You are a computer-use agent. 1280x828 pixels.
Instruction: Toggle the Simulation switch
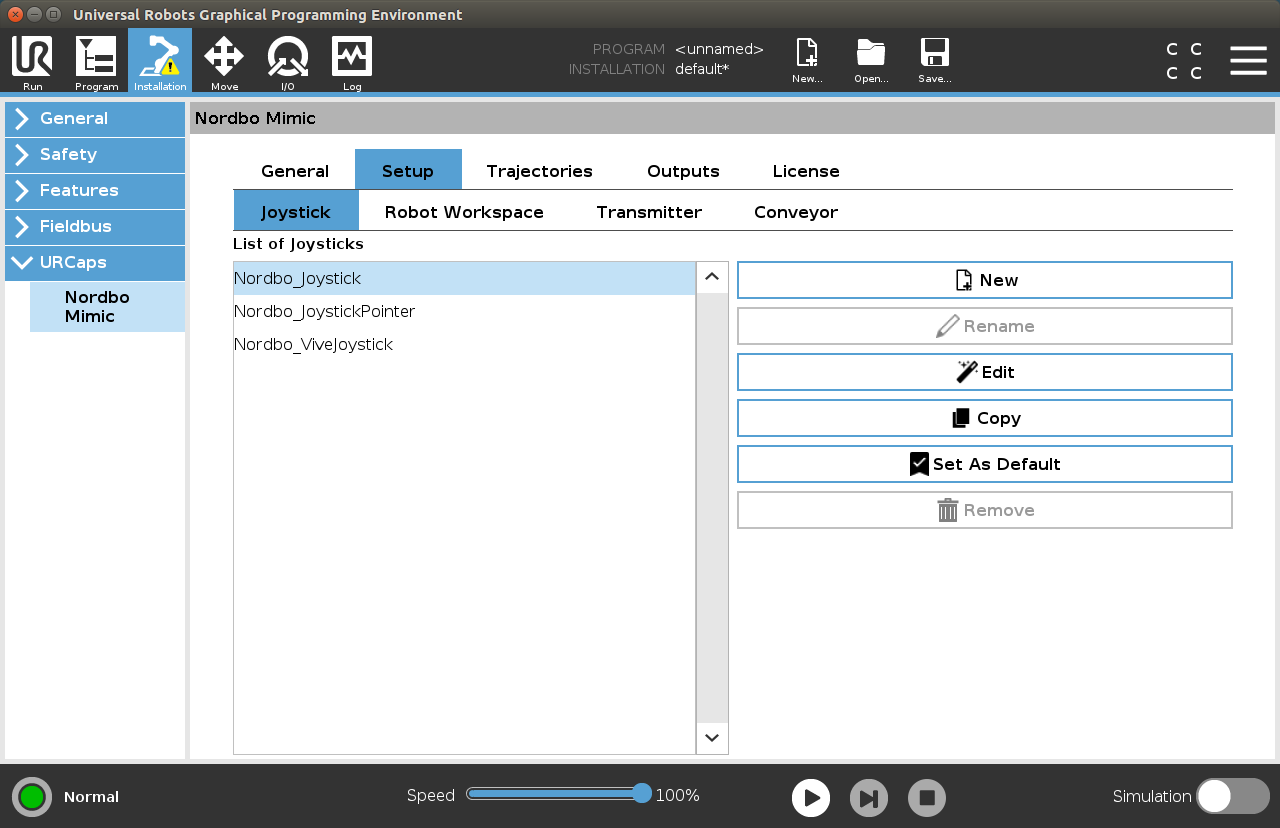point(1233,796)
